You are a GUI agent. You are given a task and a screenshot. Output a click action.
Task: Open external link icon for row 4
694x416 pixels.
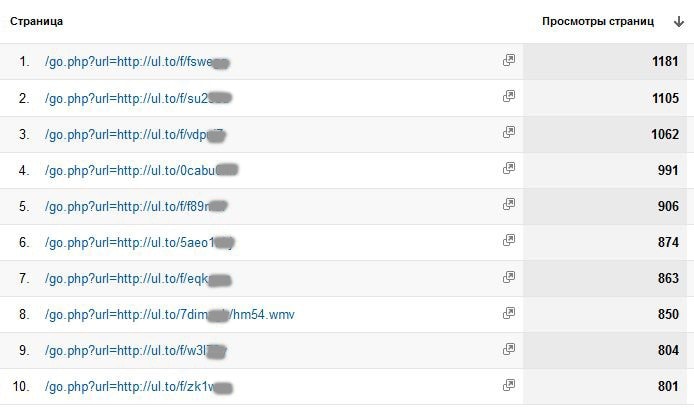[509, 169]
